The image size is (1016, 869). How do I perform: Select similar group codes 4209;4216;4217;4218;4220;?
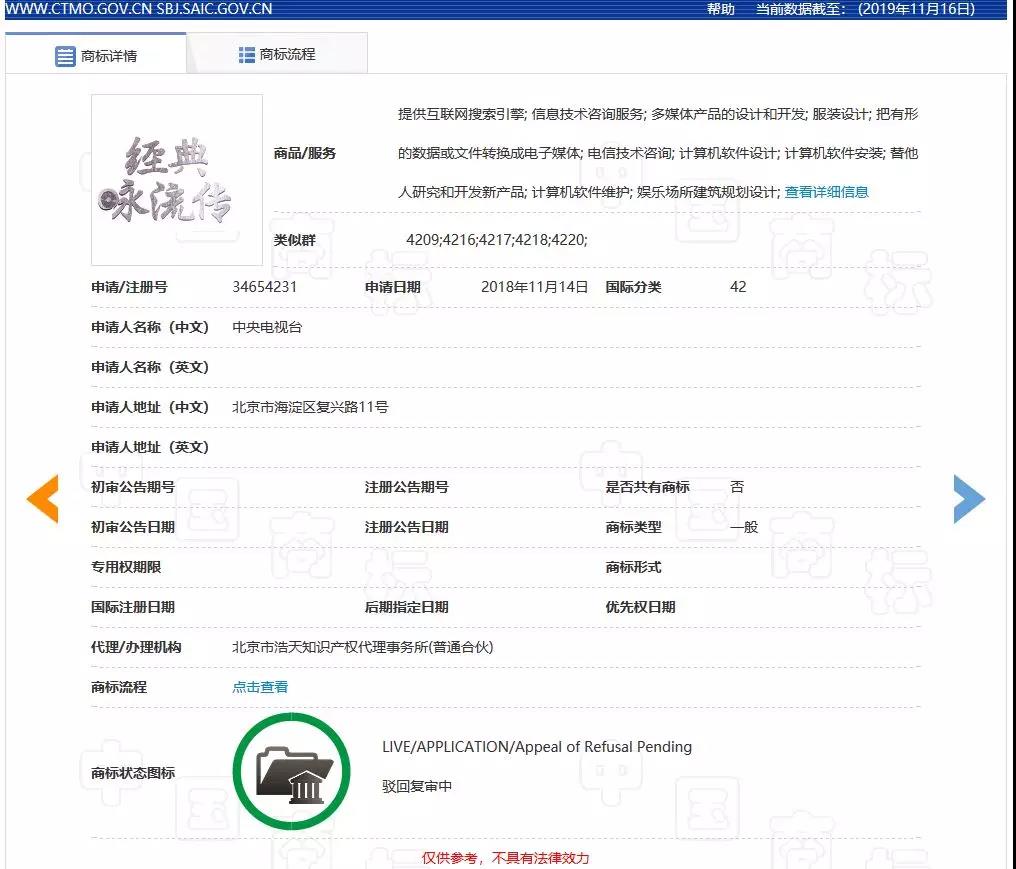pyautogui.click(x=497, y=240)
